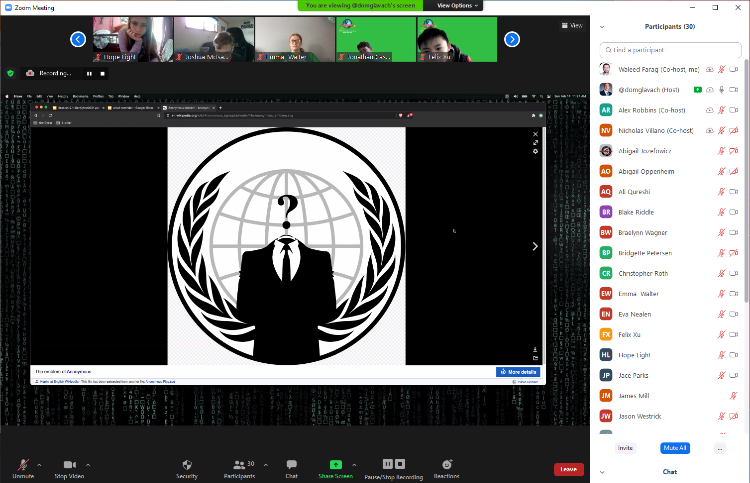Open video options arrow beside Stop Video
750x483 pixels.
pyautogui.click(x=88, y=465)
